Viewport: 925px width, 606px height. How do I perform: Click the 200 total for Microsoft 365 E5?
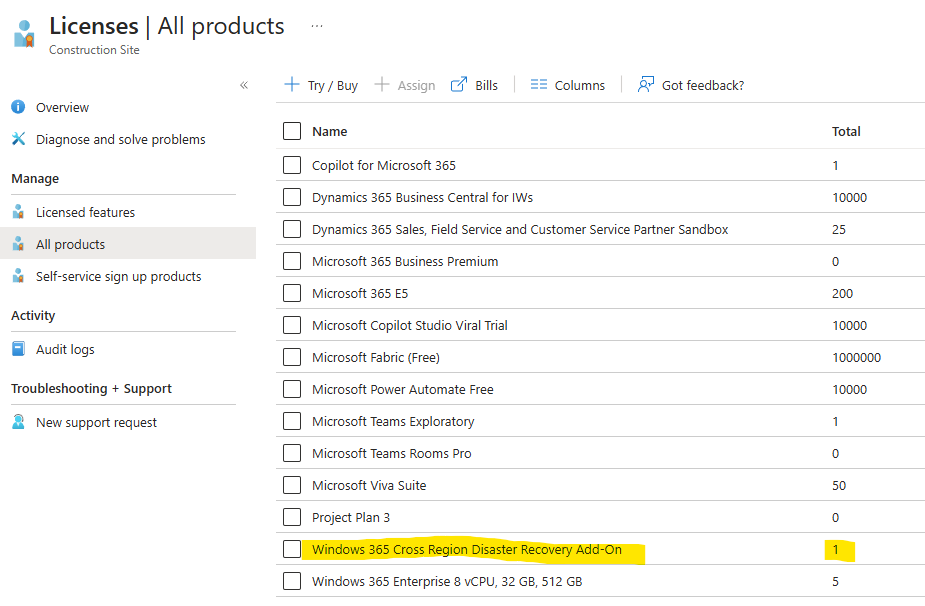click(842, 294)
